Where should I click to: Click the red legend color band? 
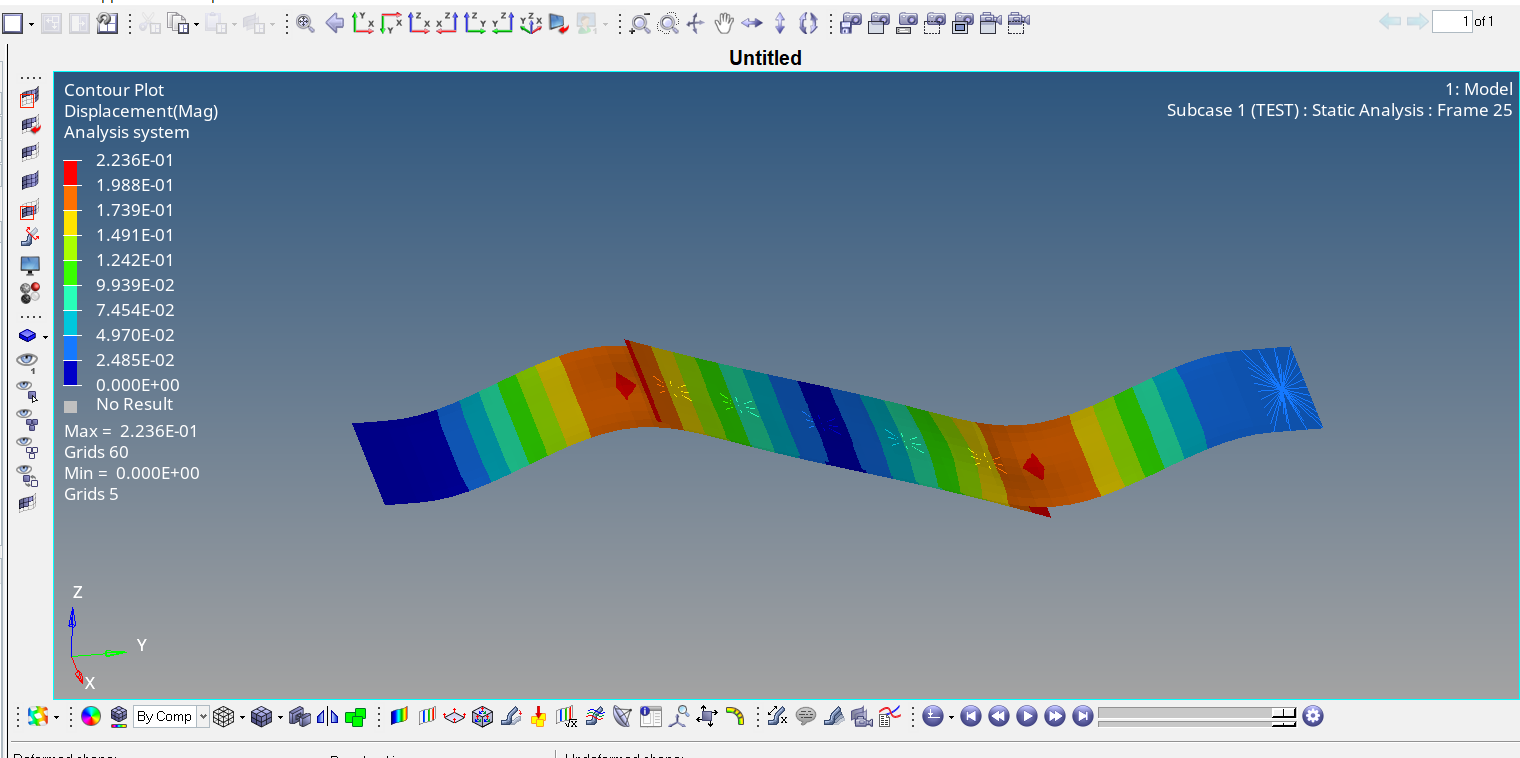click(71, 172)
